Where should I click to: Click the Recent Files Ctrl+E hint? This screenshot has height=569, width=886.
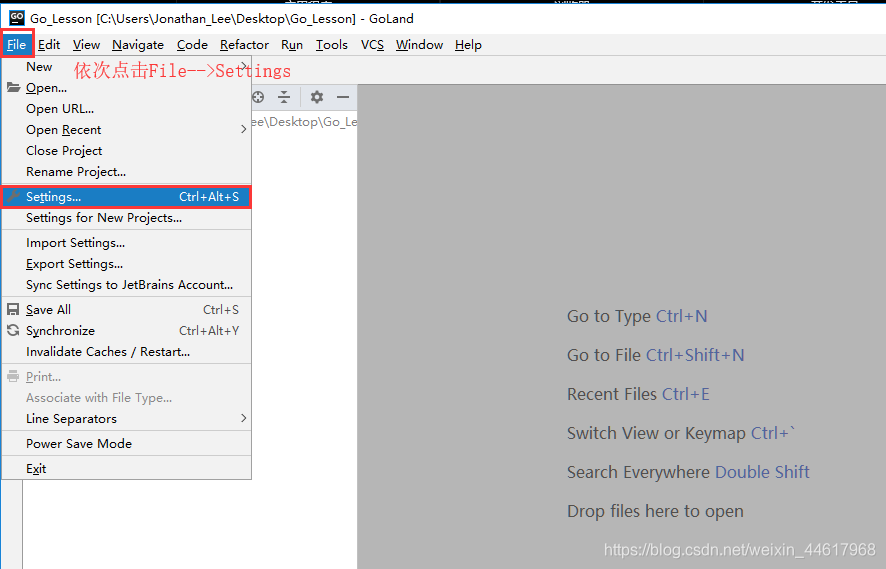click(x=638, y=394)
